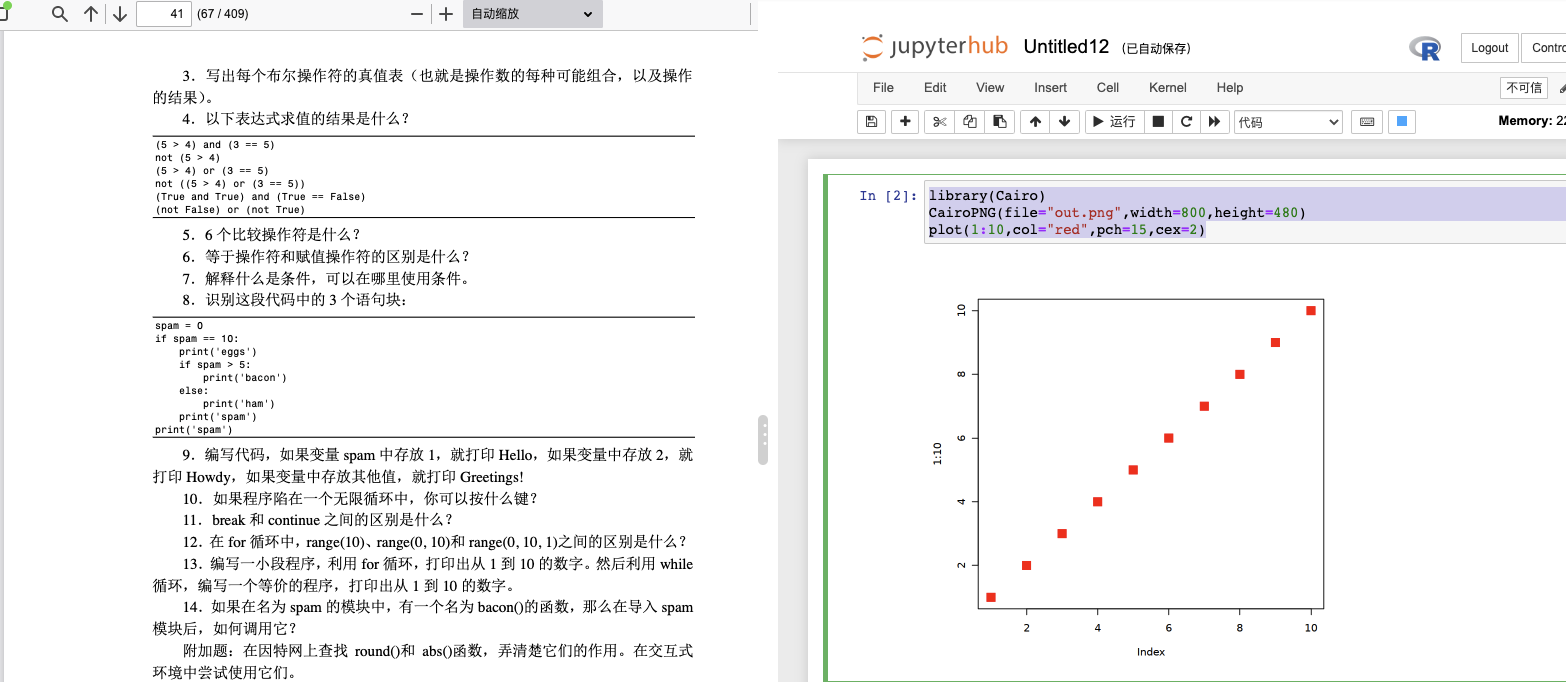The height and width of the screenshot is (682, 1566).
Task: Move selected cell down arrow
Action: pyautogui.click(x=1064, y=122)
